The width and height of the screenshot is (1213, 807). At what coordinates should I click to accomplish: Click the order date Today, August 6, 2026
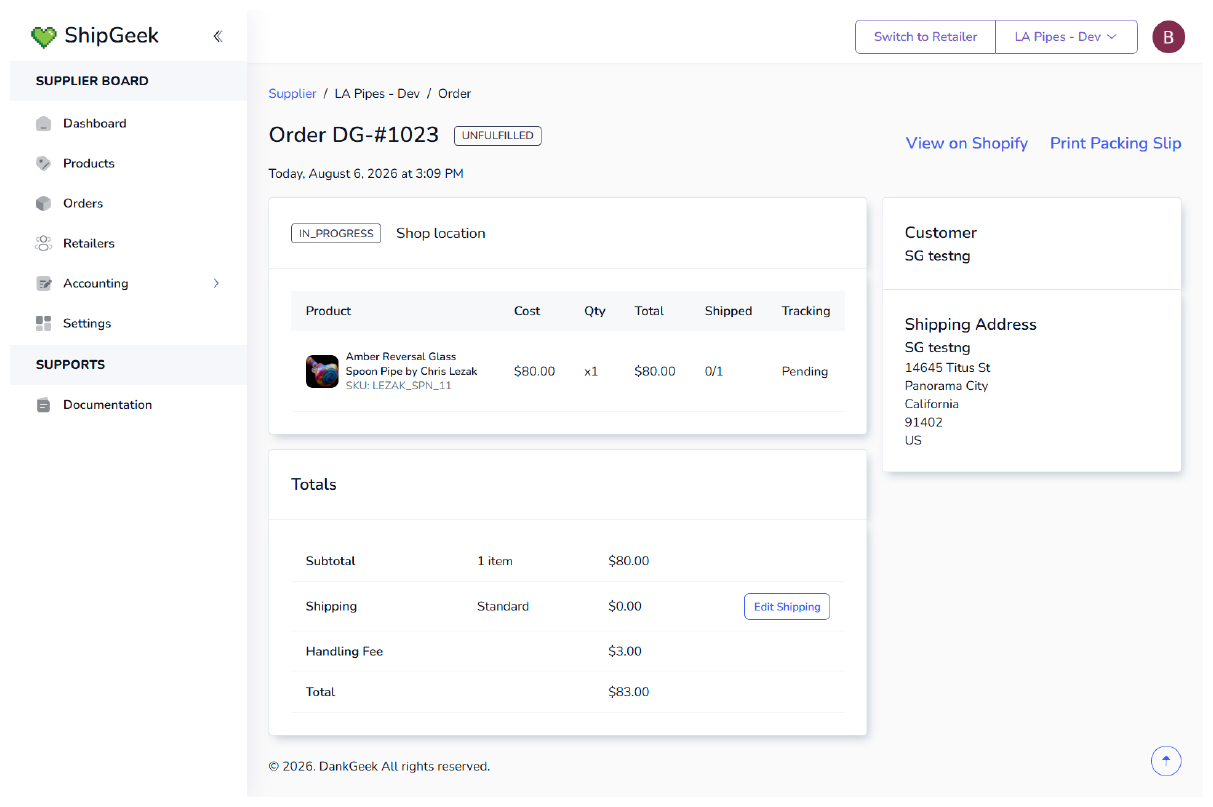point(366,173)
